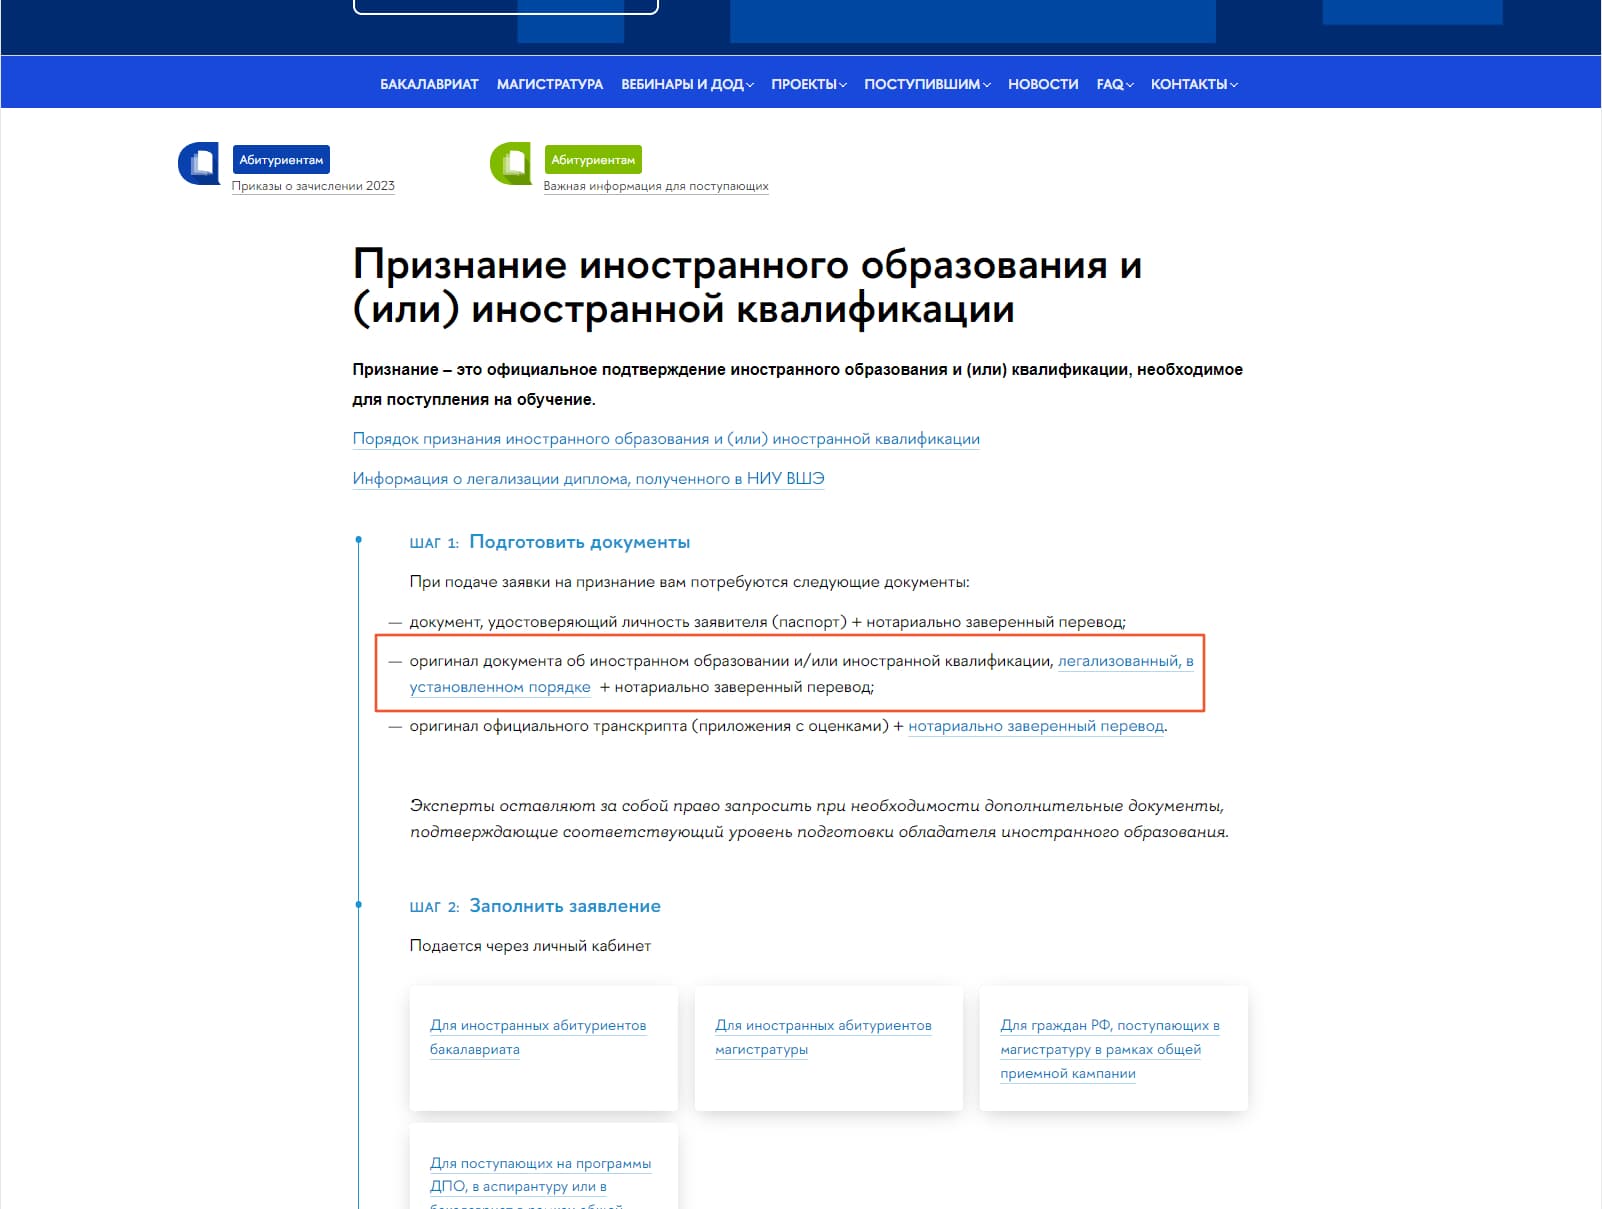The image size is (1602, 1209).
Task: Click the page title Признание иностранного образования
Action: pos(747,287)
